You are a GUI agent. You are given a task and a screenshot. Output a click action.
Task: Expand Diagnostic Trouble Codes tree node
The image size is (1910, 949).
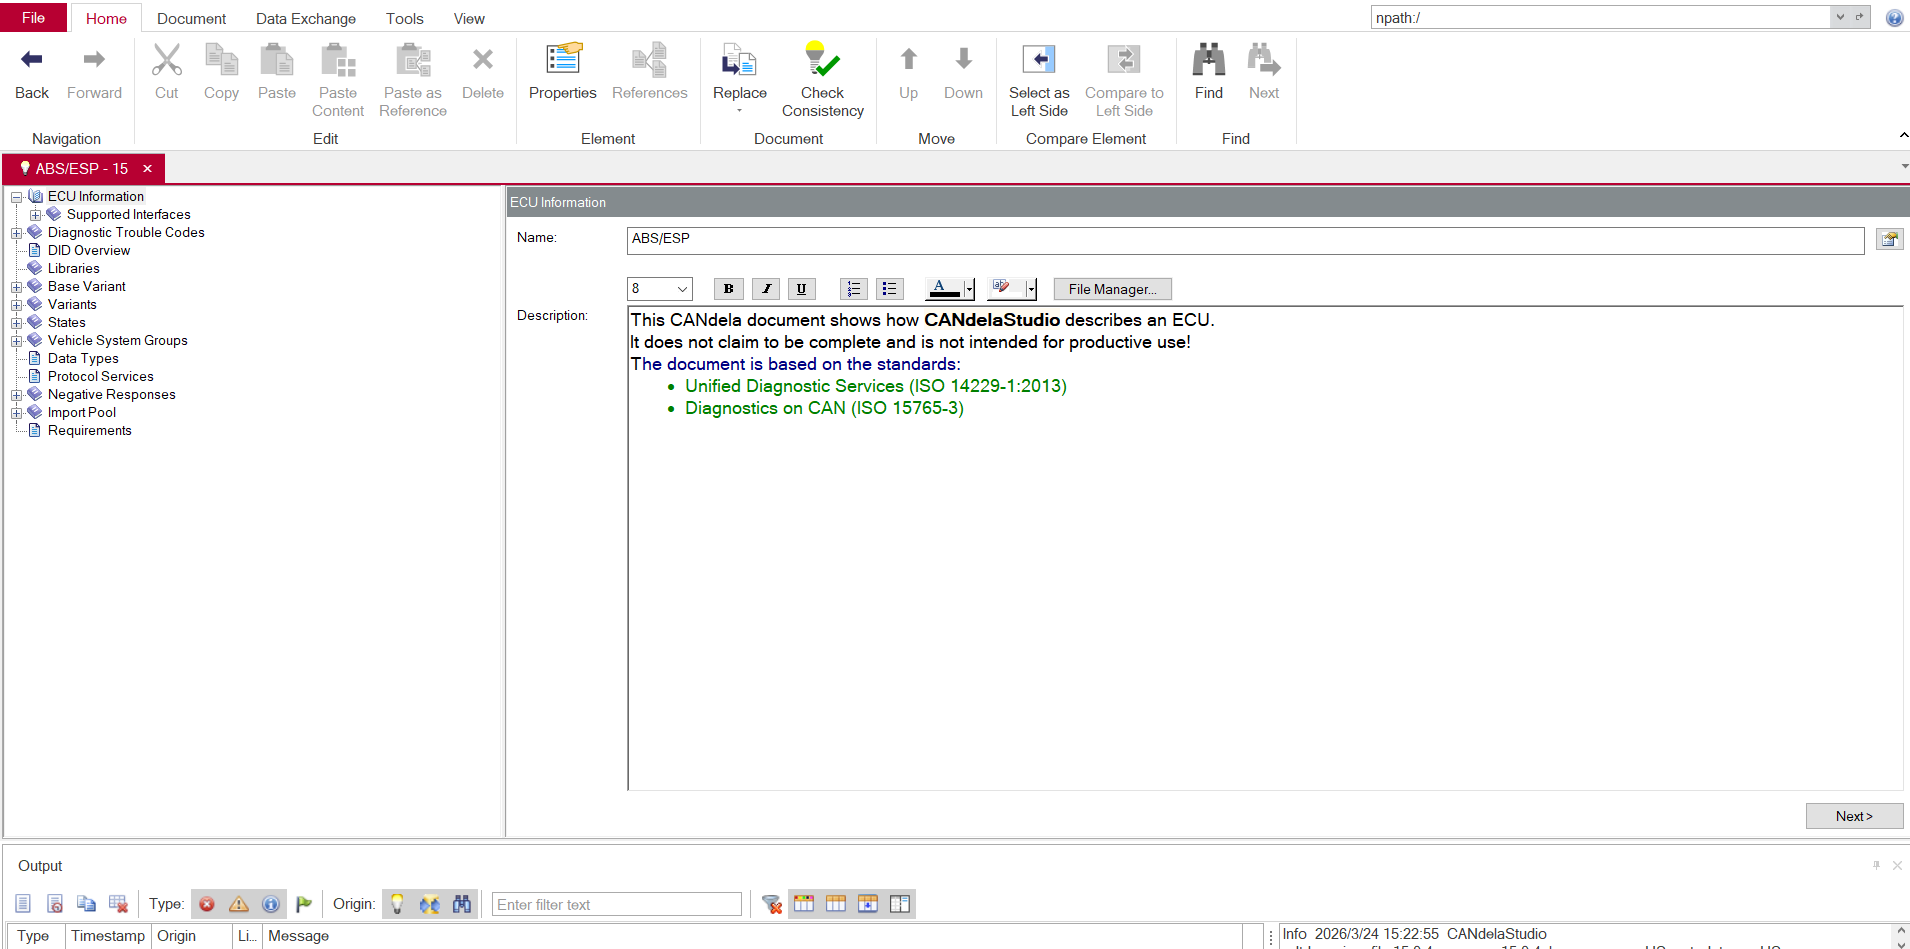[16, 233]
